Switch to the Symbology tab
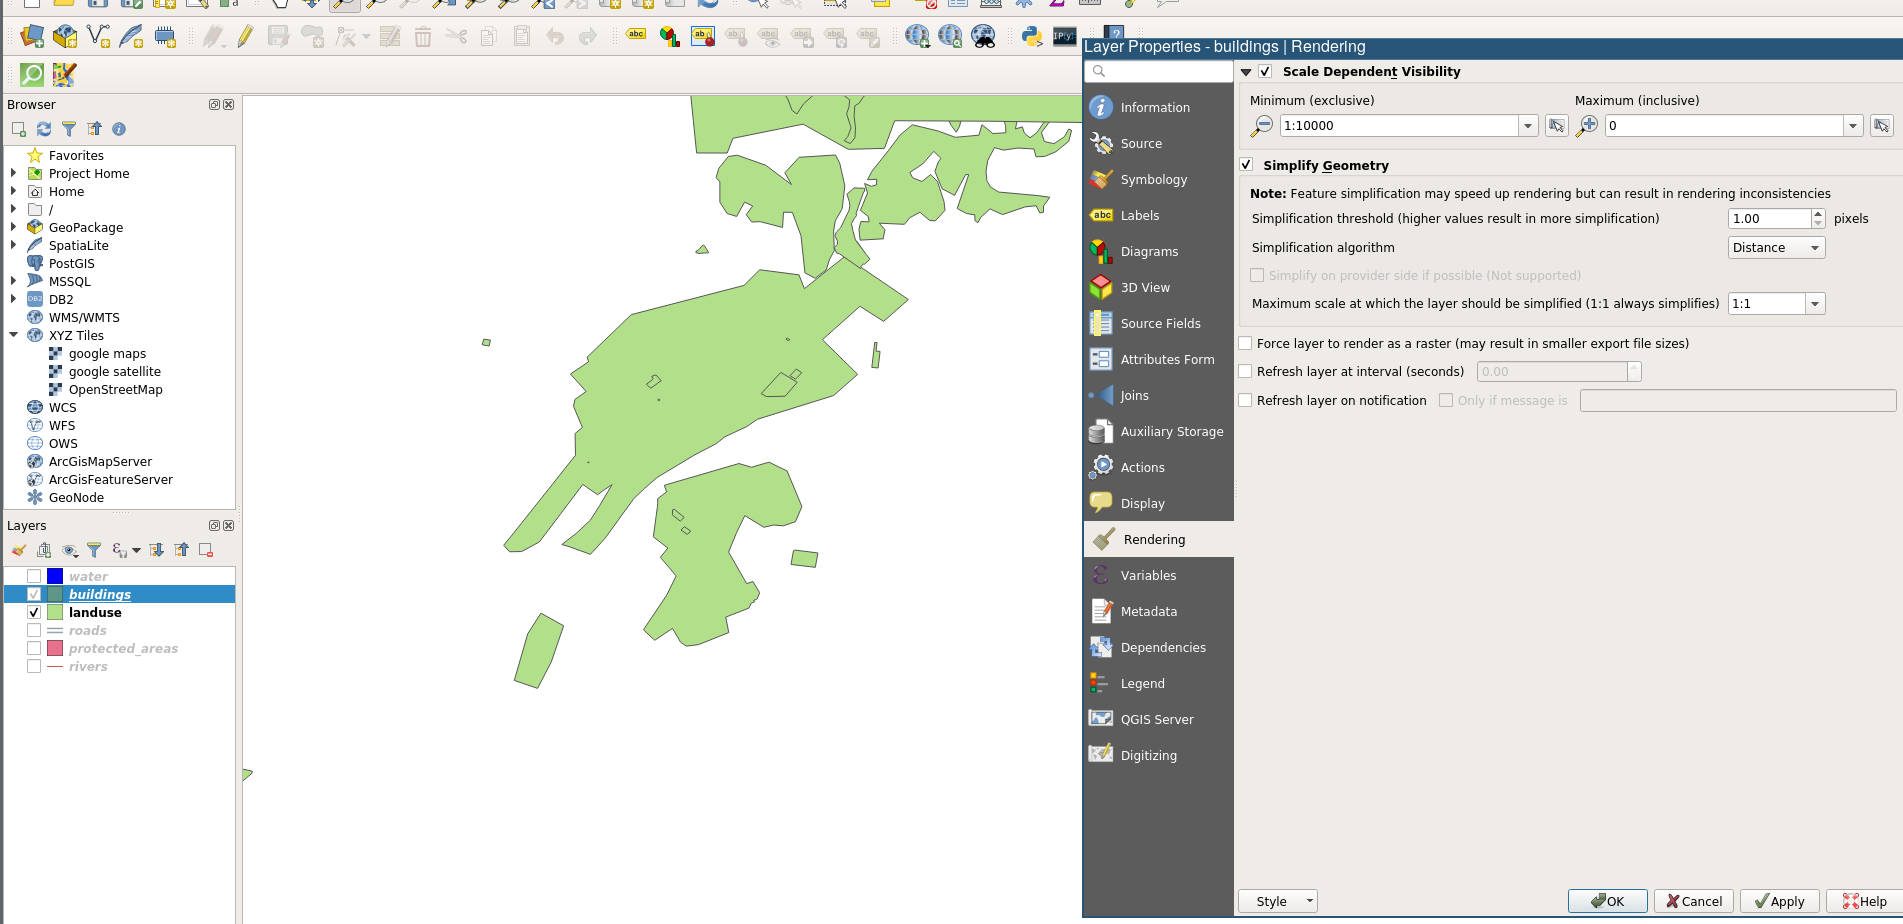 tap(1153, 180)
